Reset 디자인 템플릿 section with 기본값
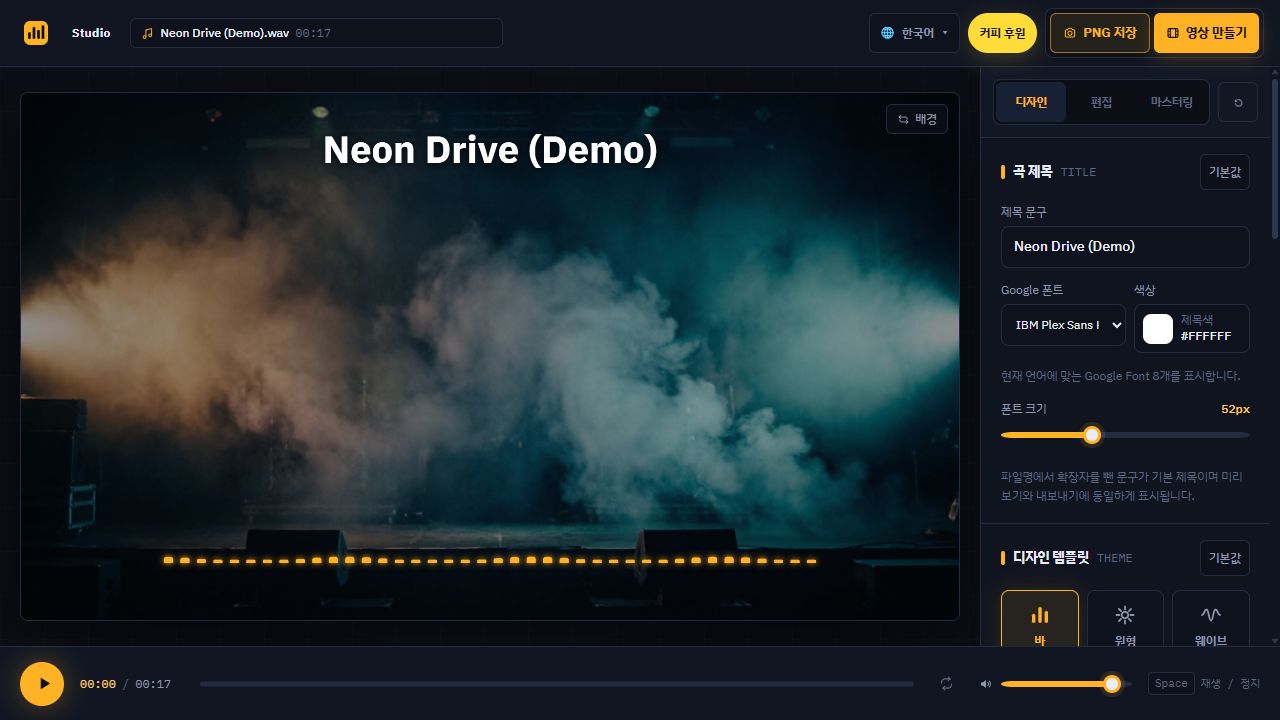Screen dimensions: 1280x720 coord(1225,558)
